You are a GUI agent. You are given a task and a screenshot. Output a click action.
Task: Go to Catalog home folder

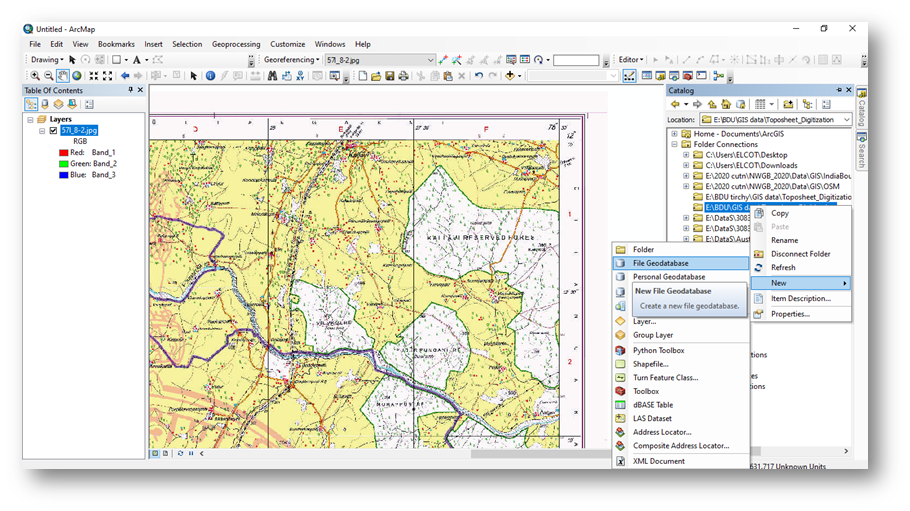point(725,105)
